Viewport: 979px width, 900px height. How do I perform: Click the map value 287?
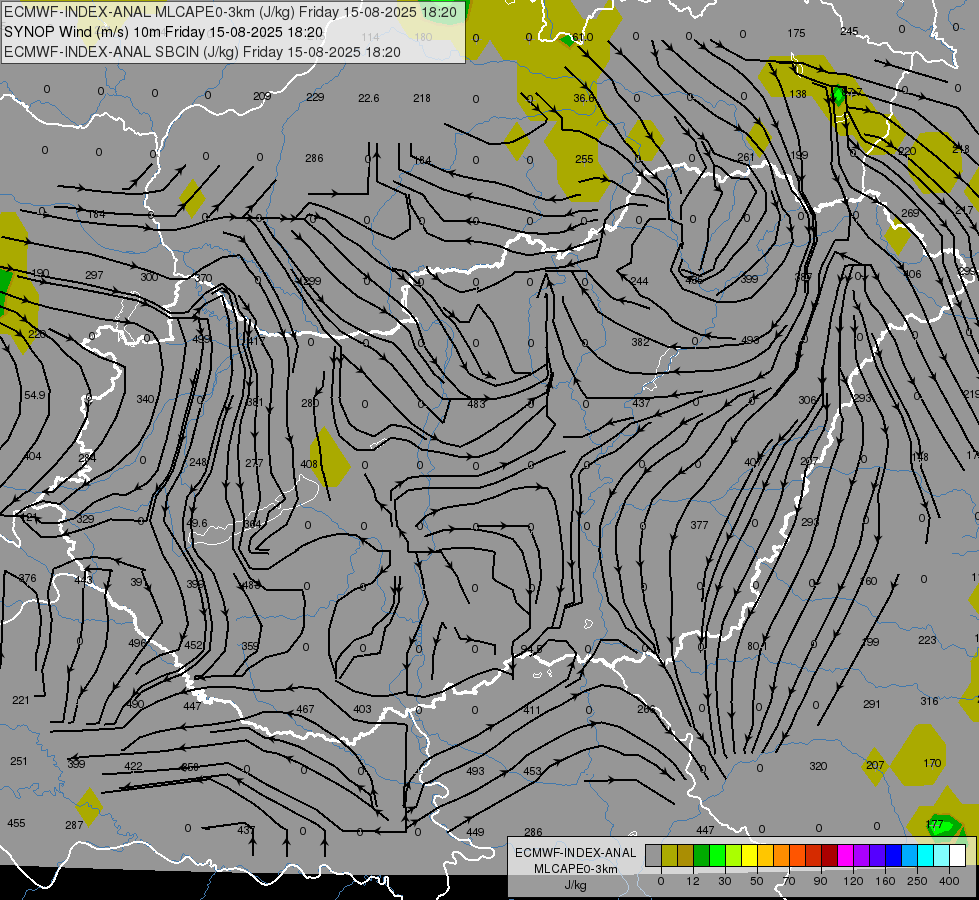coord(74,825)
